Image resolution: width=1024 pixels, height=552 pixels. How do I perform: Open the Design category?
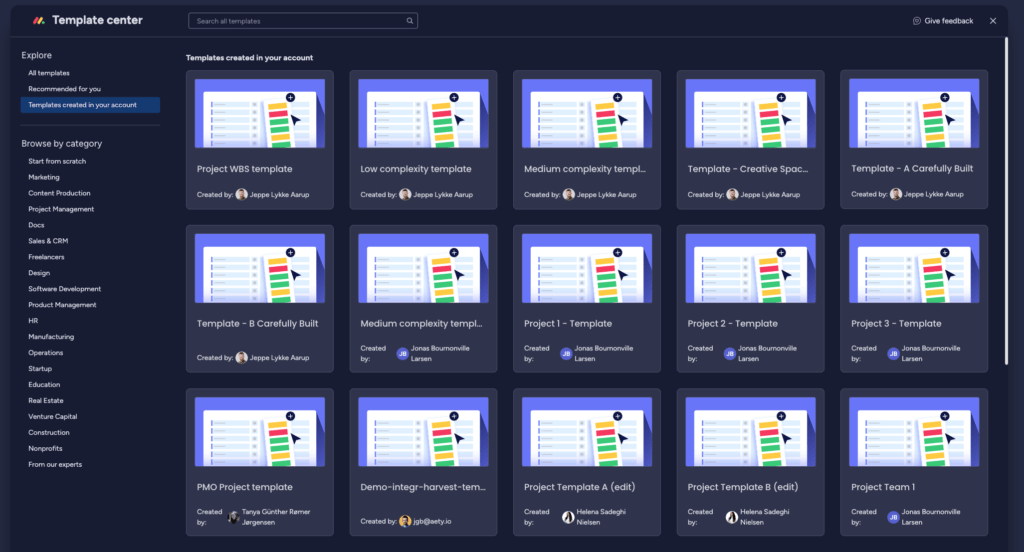39,273
